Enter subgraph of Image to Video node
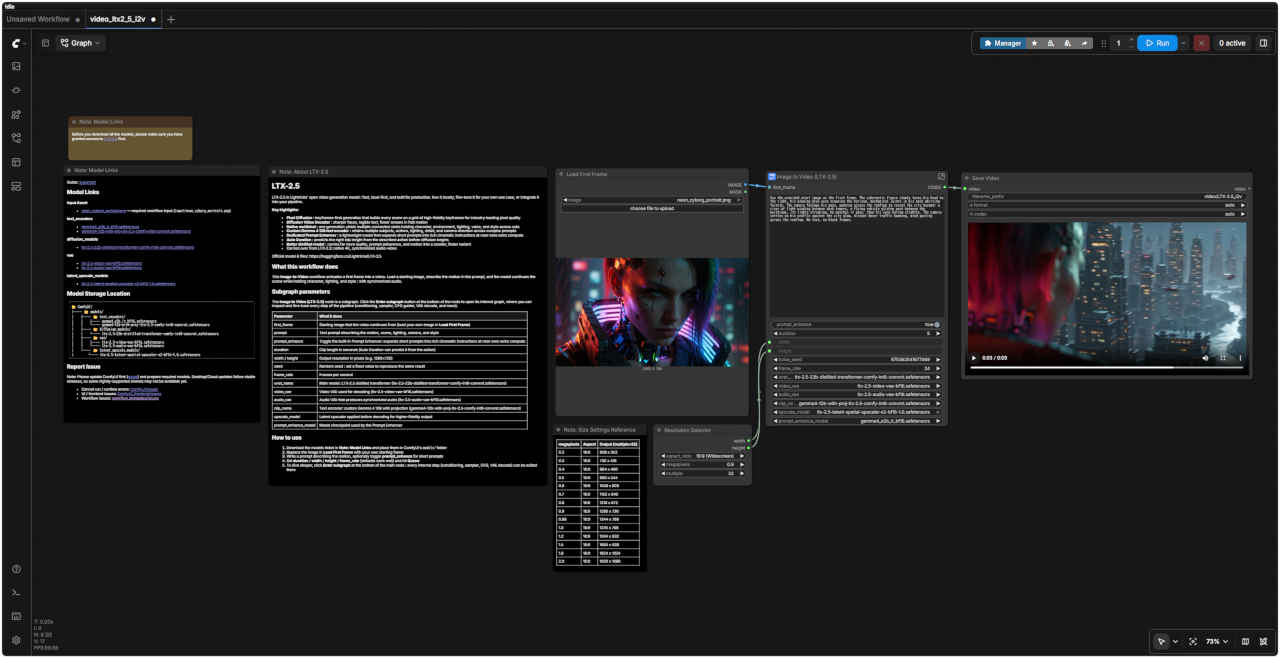Viewport: 1280px width, 658px height. [x=941, y=176]
